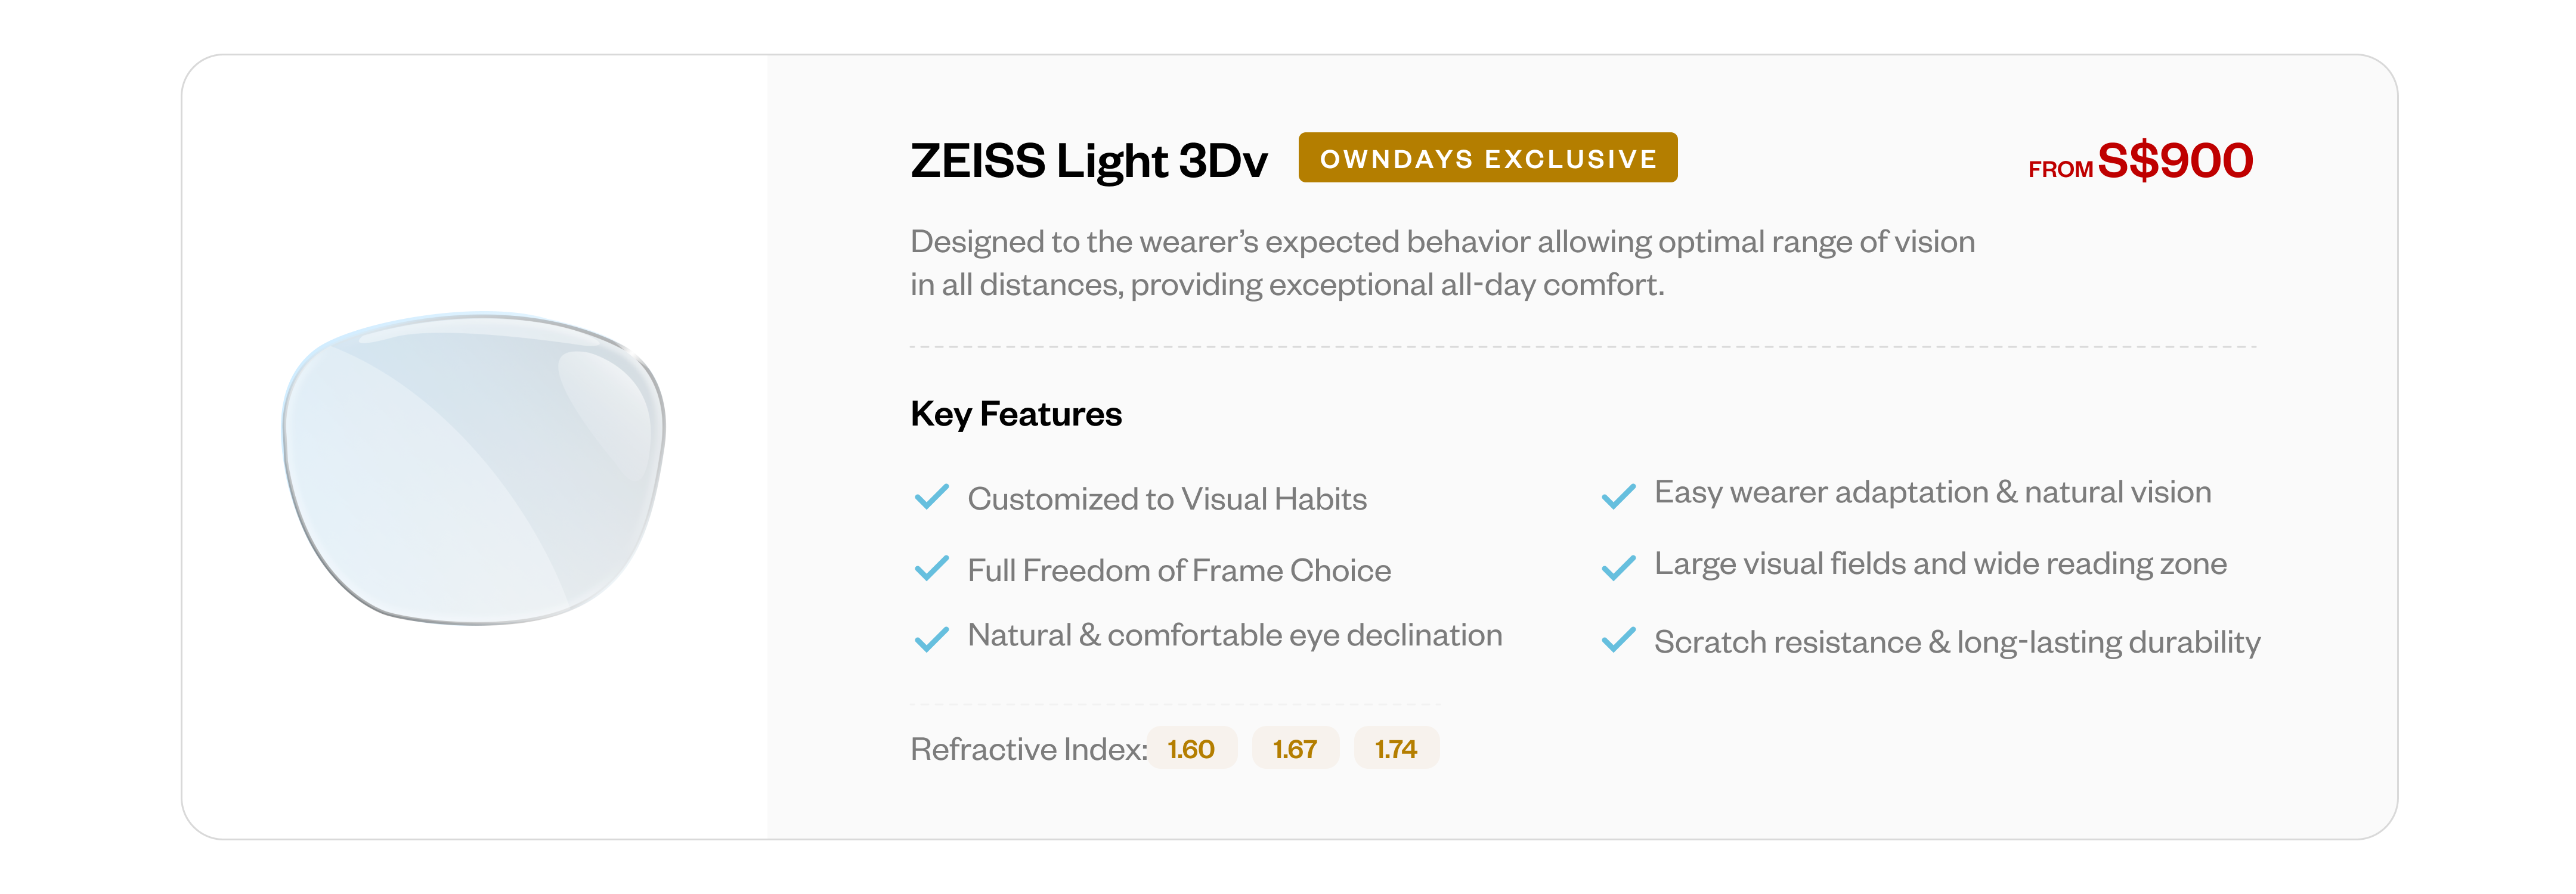Click the Large visual fields feature text
Viewport: 2576px width, 894px height.
click(1940, 564)
